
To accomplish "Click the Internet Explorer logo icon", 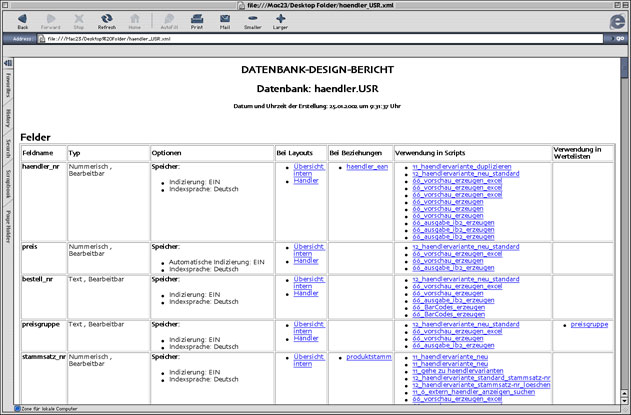I will pos(617,21).
